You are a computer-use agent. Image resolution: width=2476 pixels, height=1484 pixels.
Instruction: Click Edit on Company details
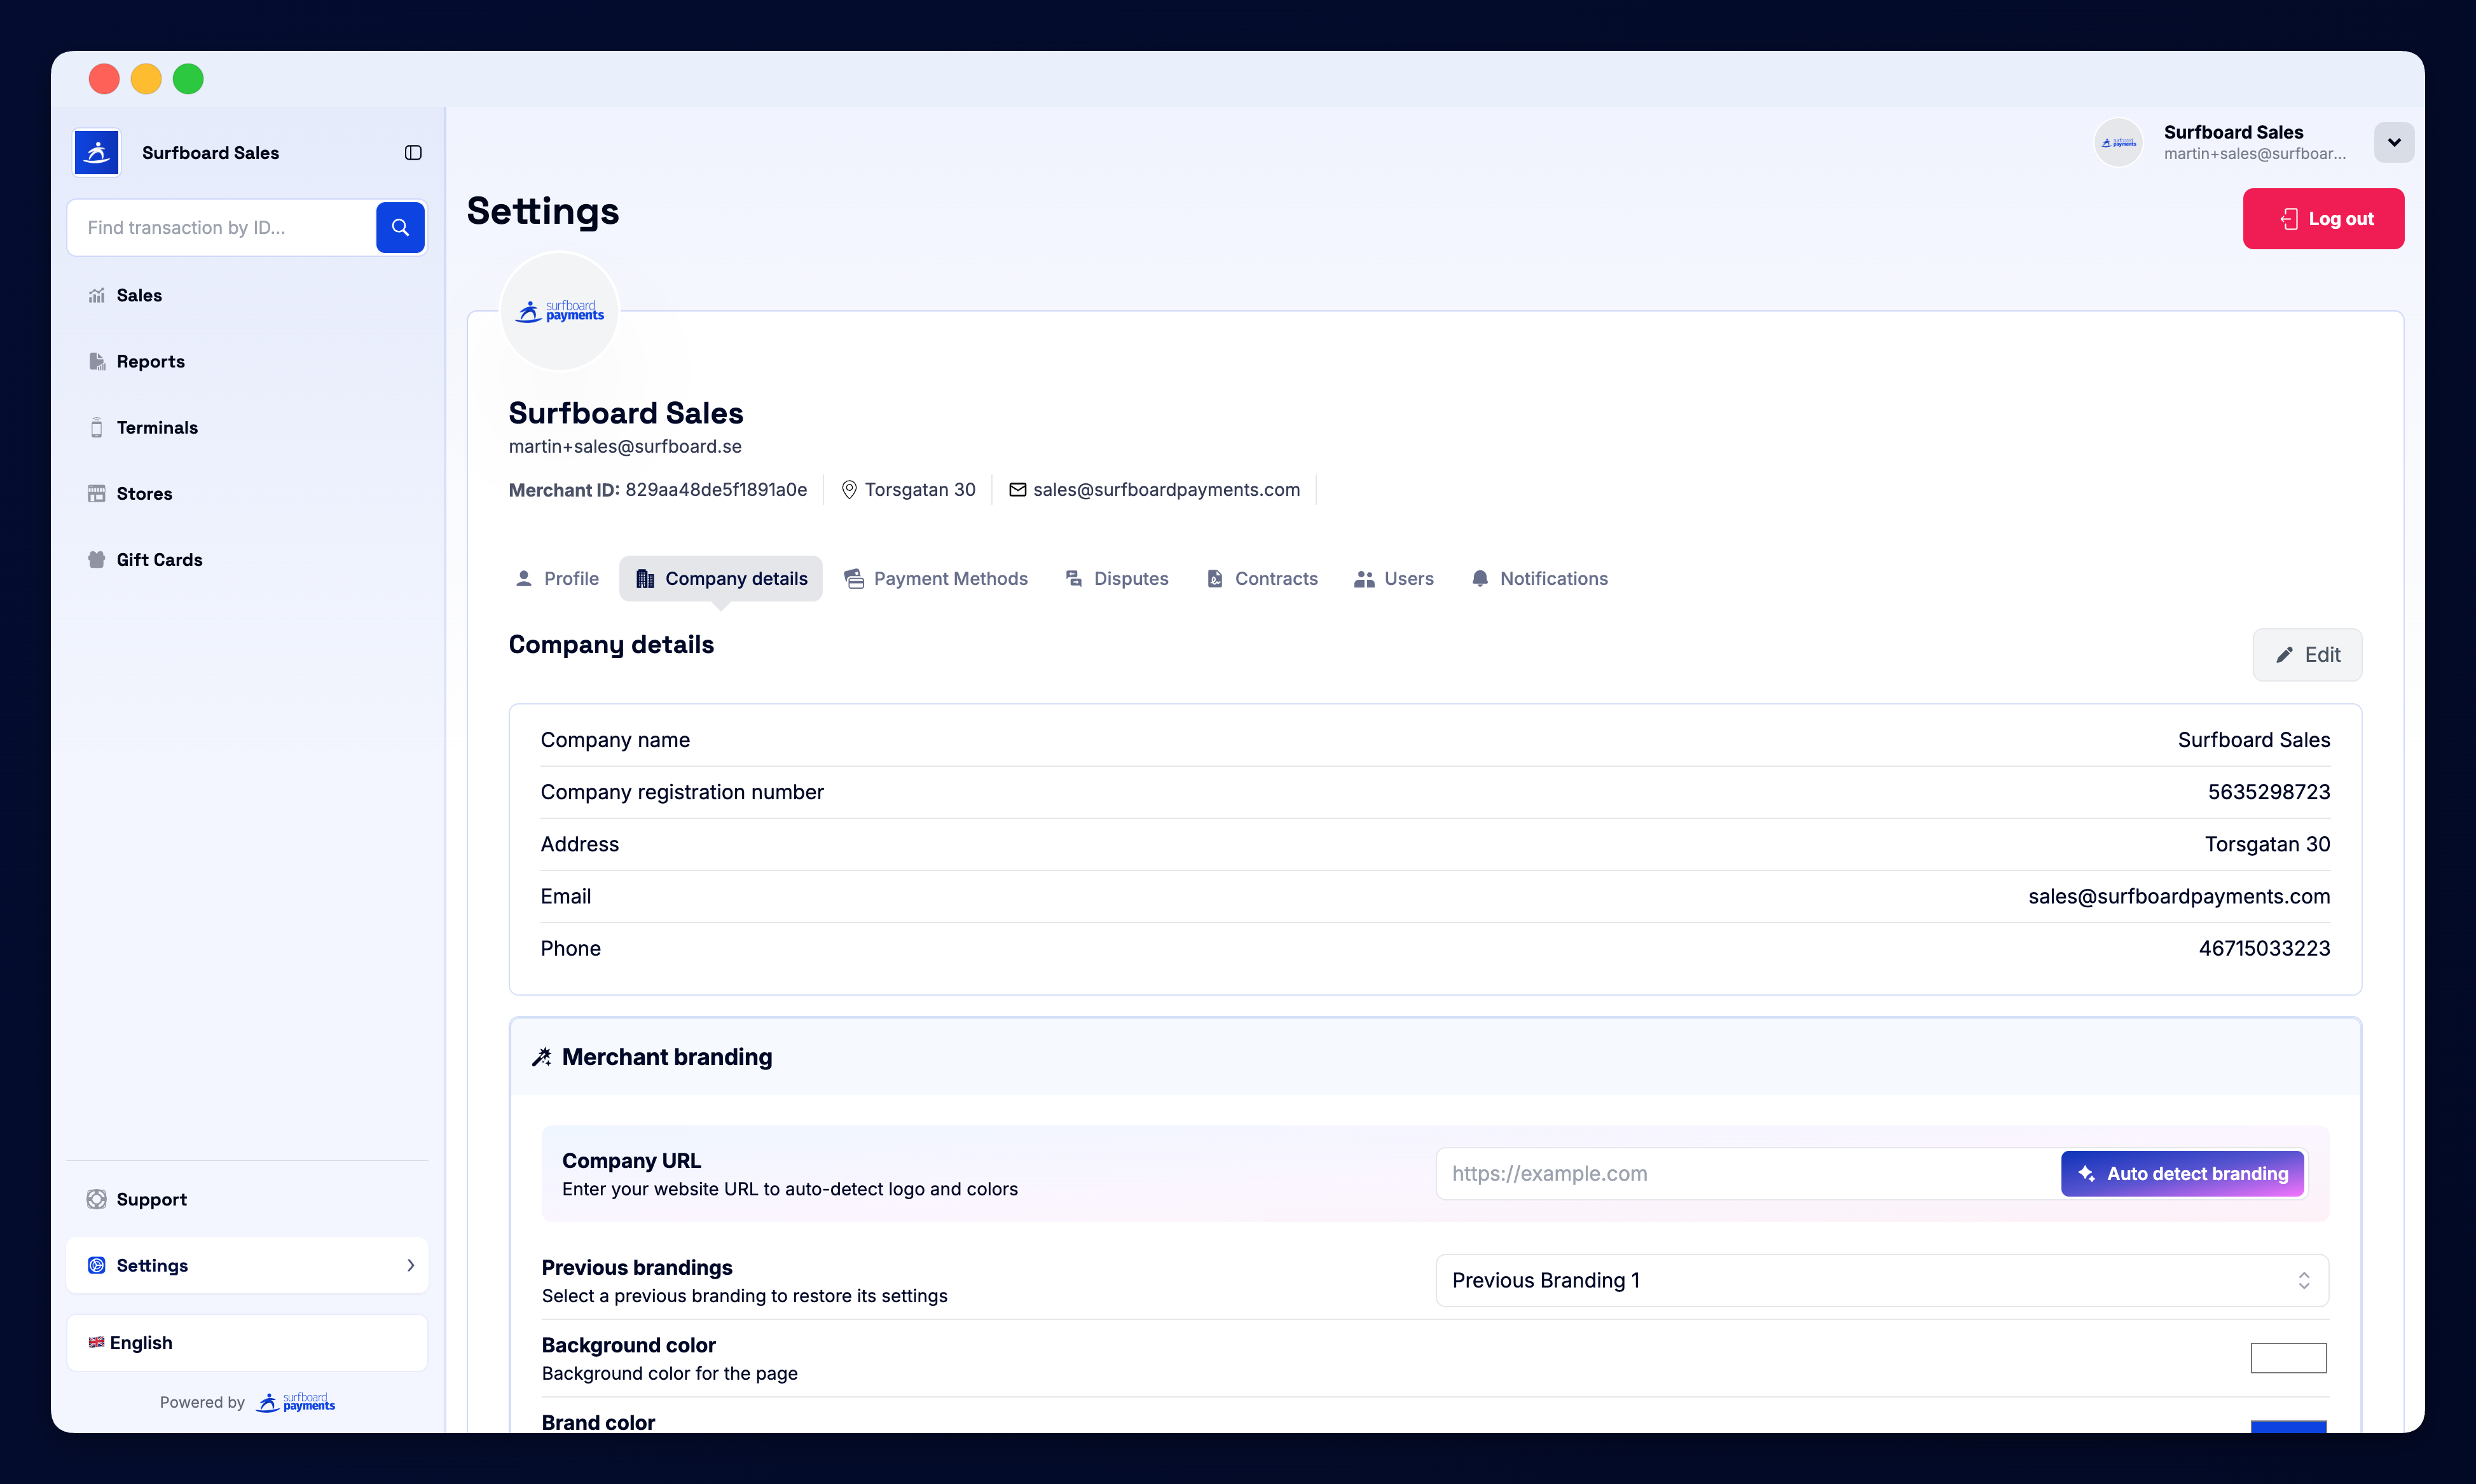coord(2307,654)
